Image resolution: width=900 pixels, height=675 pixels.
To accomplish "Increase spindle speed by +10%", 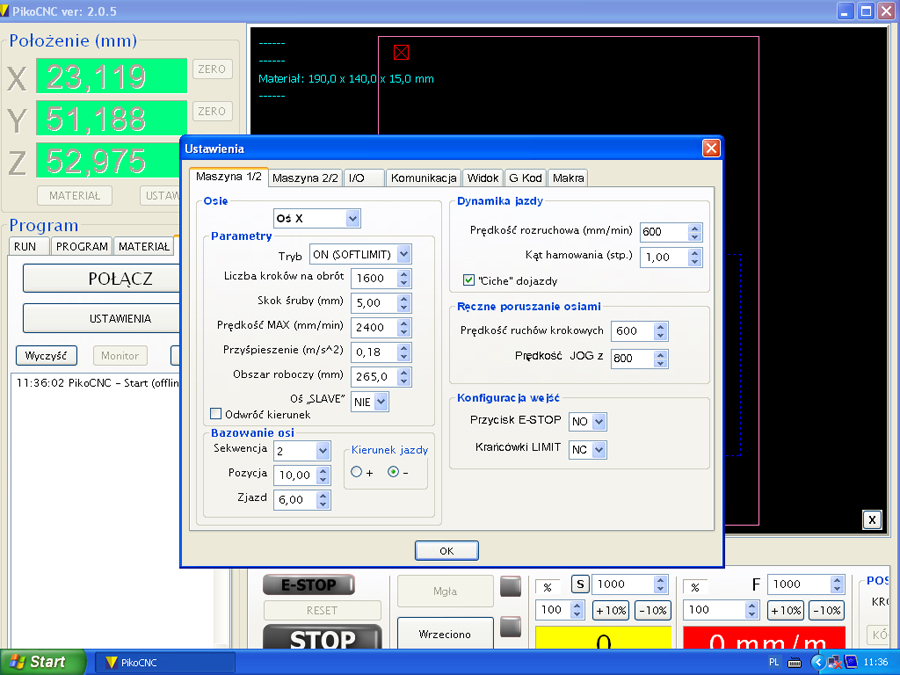I will (611, 611).
